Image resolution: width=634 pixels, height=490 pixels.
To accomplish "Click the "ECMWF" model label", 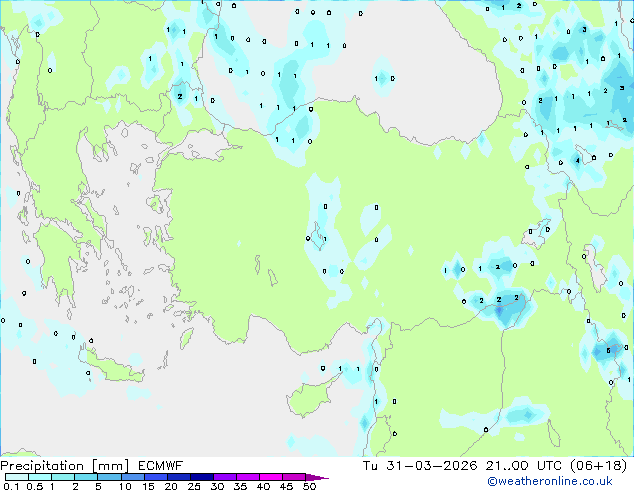I will [x=161, y=466].
